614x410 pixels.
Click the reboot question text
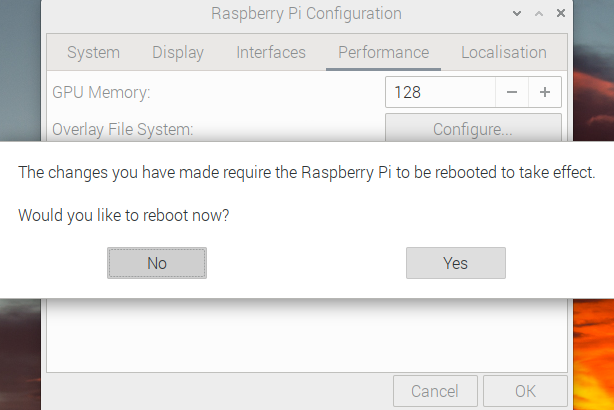coord(132,214)
